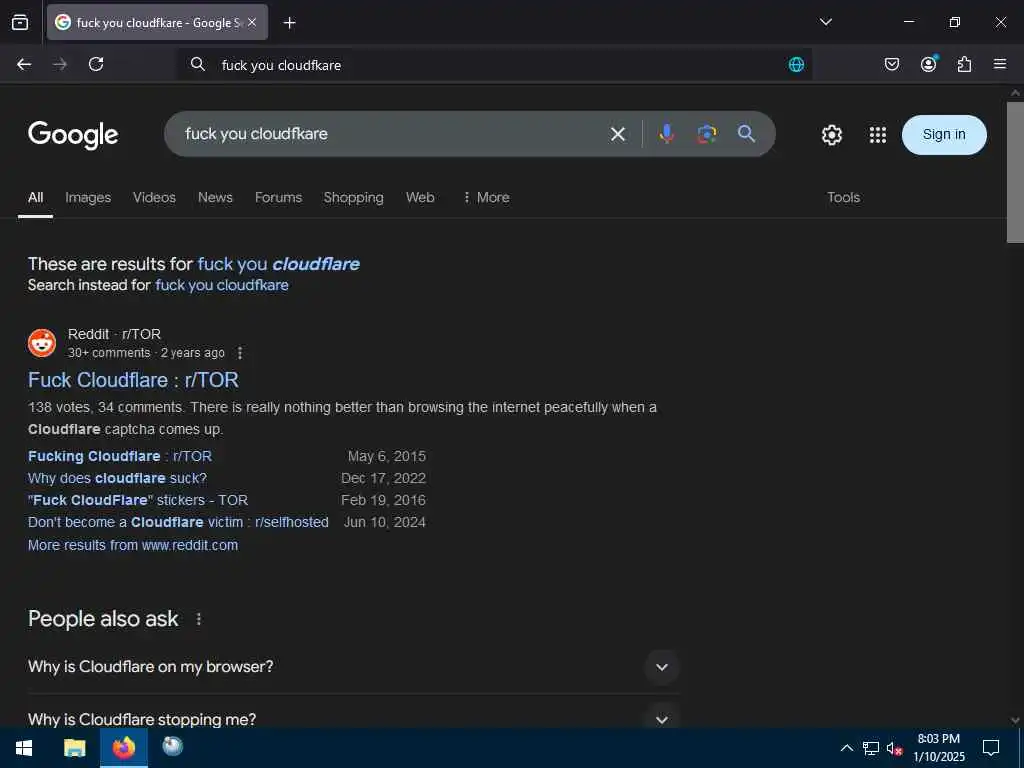Follow corrected query fuck you cloudflare link
Viewport: 1024px width, 768px height.
[278, 264]
